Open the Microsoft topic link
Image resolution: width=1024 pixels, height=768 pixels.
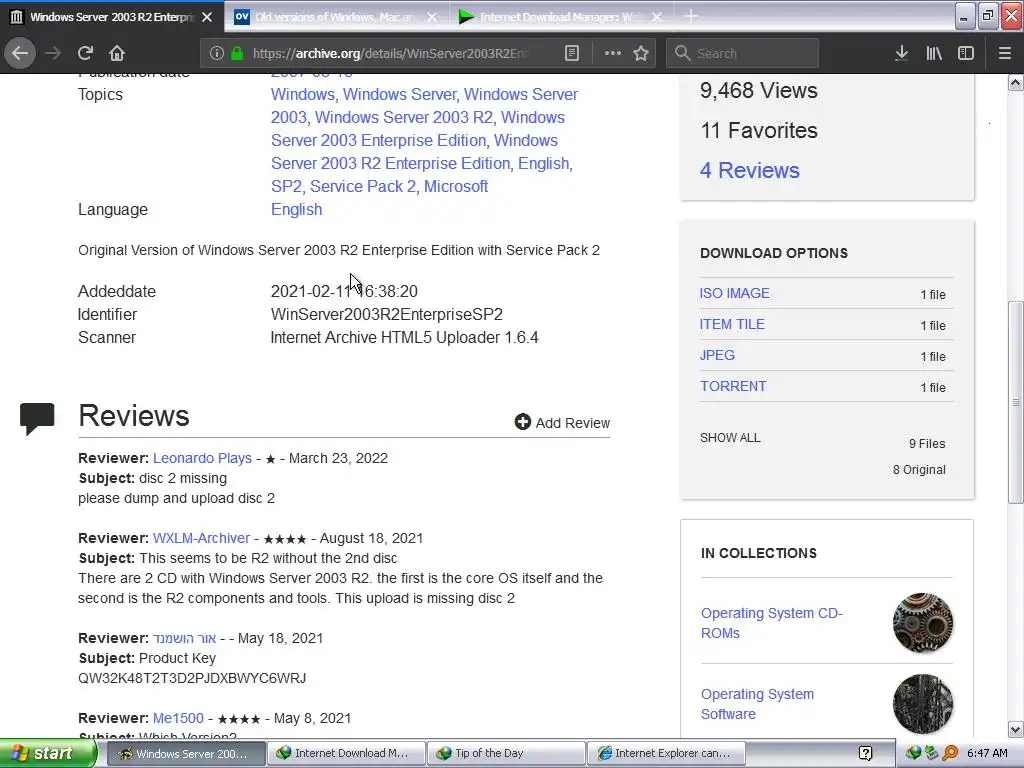[456, 186]
